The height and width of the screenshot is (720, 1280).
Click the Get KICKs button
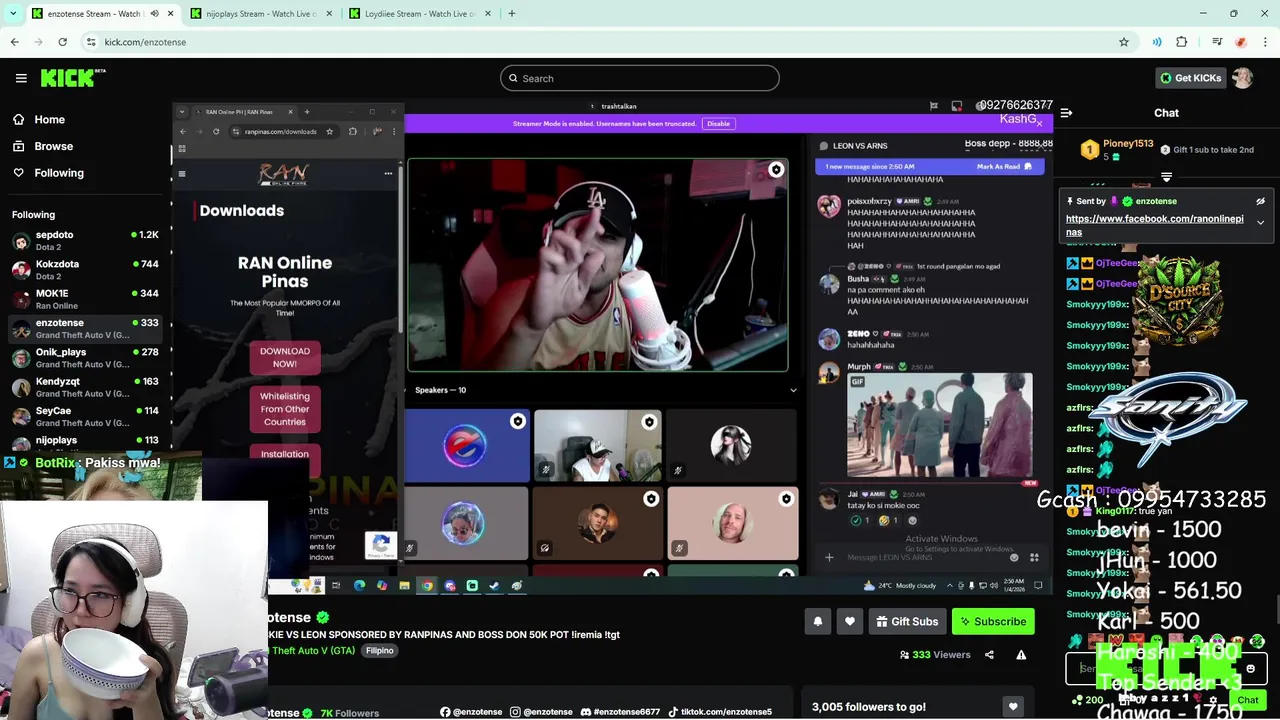point(1189,78)
